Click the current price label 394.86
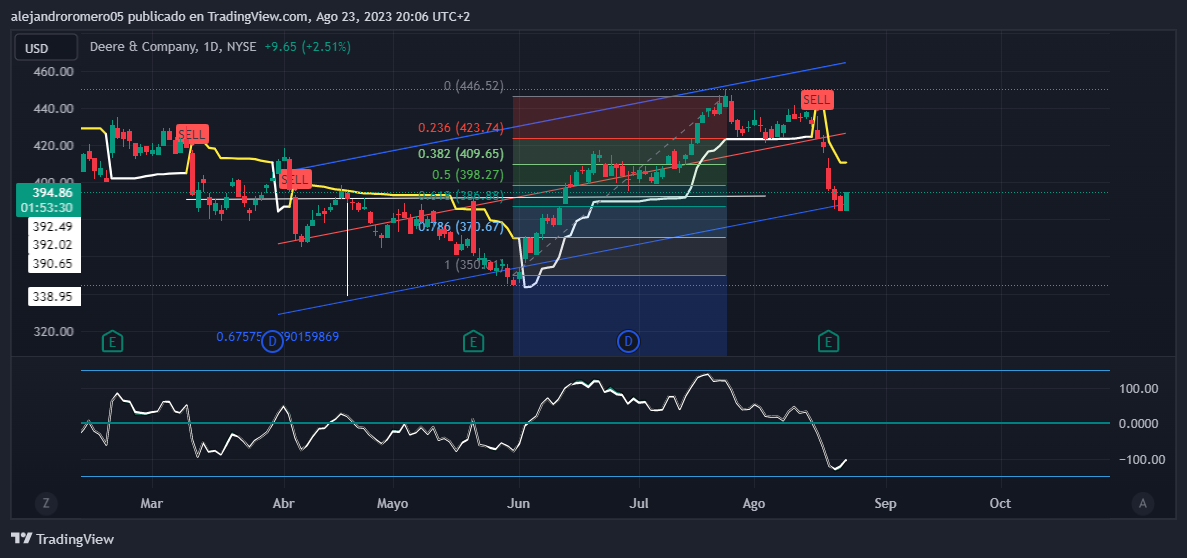 pyautogui.click(x=52, y=193)
